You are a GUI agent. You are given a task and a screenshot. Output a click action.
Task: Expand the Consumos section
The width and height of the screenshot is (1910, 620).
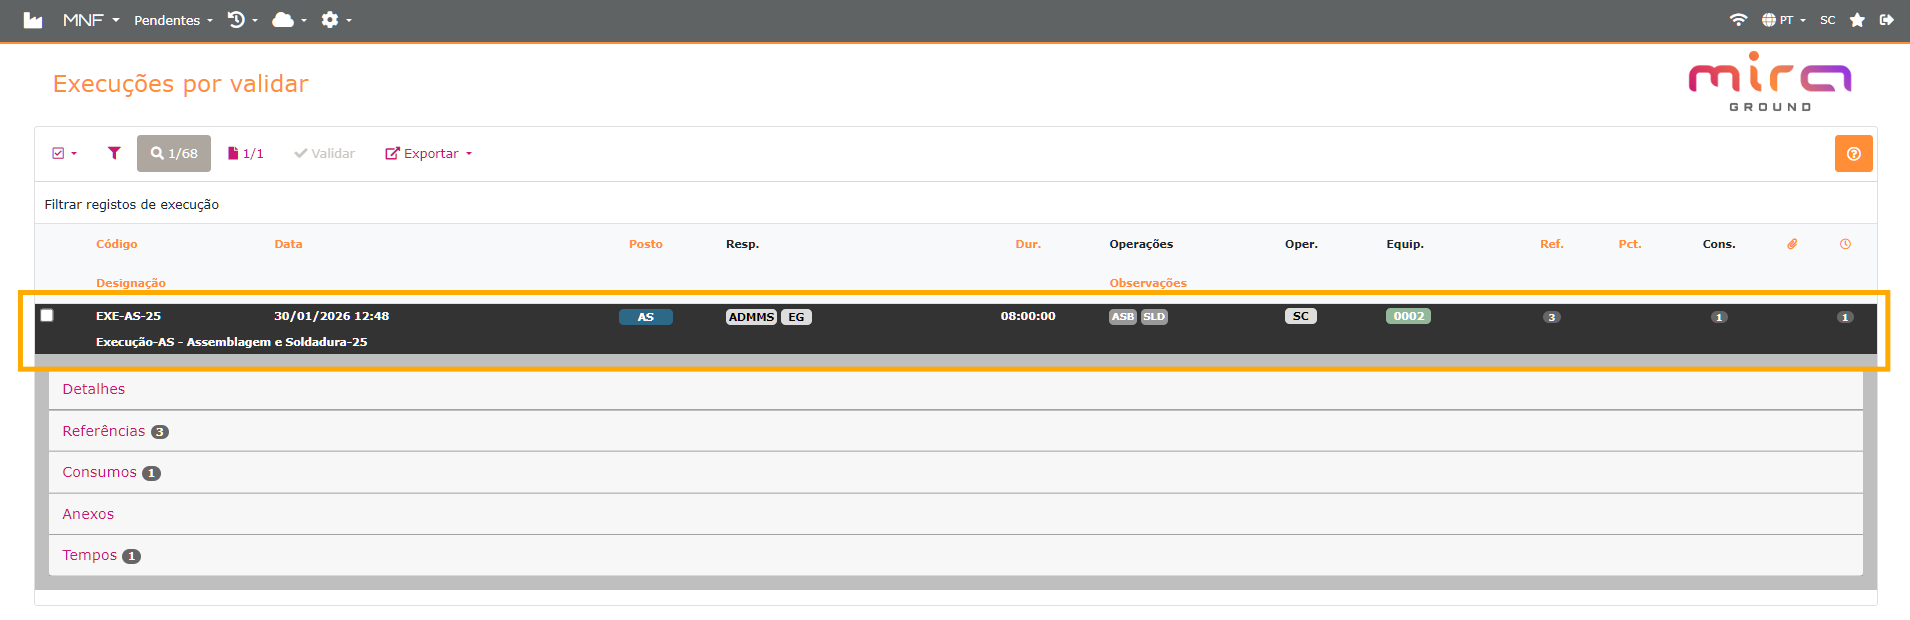click(x=100, y=472)
